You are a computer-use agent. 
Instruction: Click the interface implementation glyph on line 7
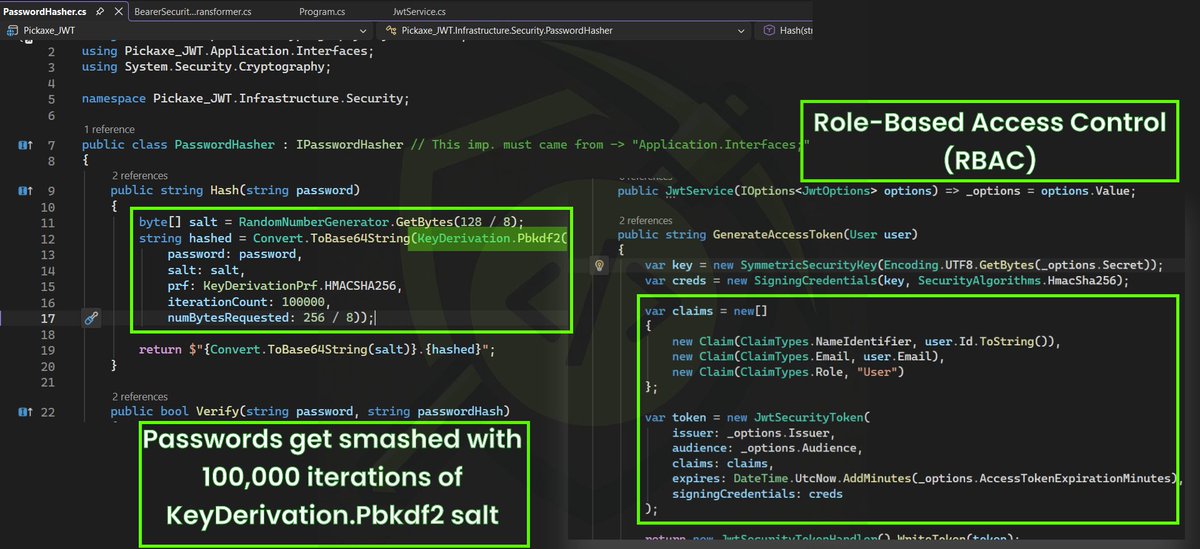[24, 145]
